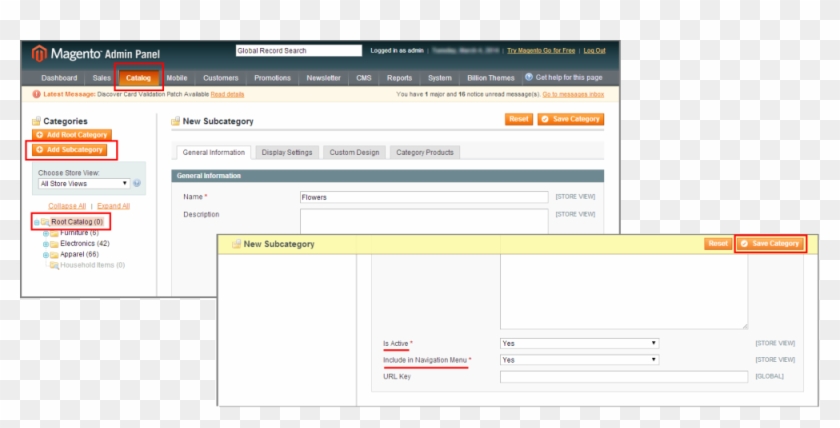
Task: Expand the Apparel category node
Action: point(46,255)
